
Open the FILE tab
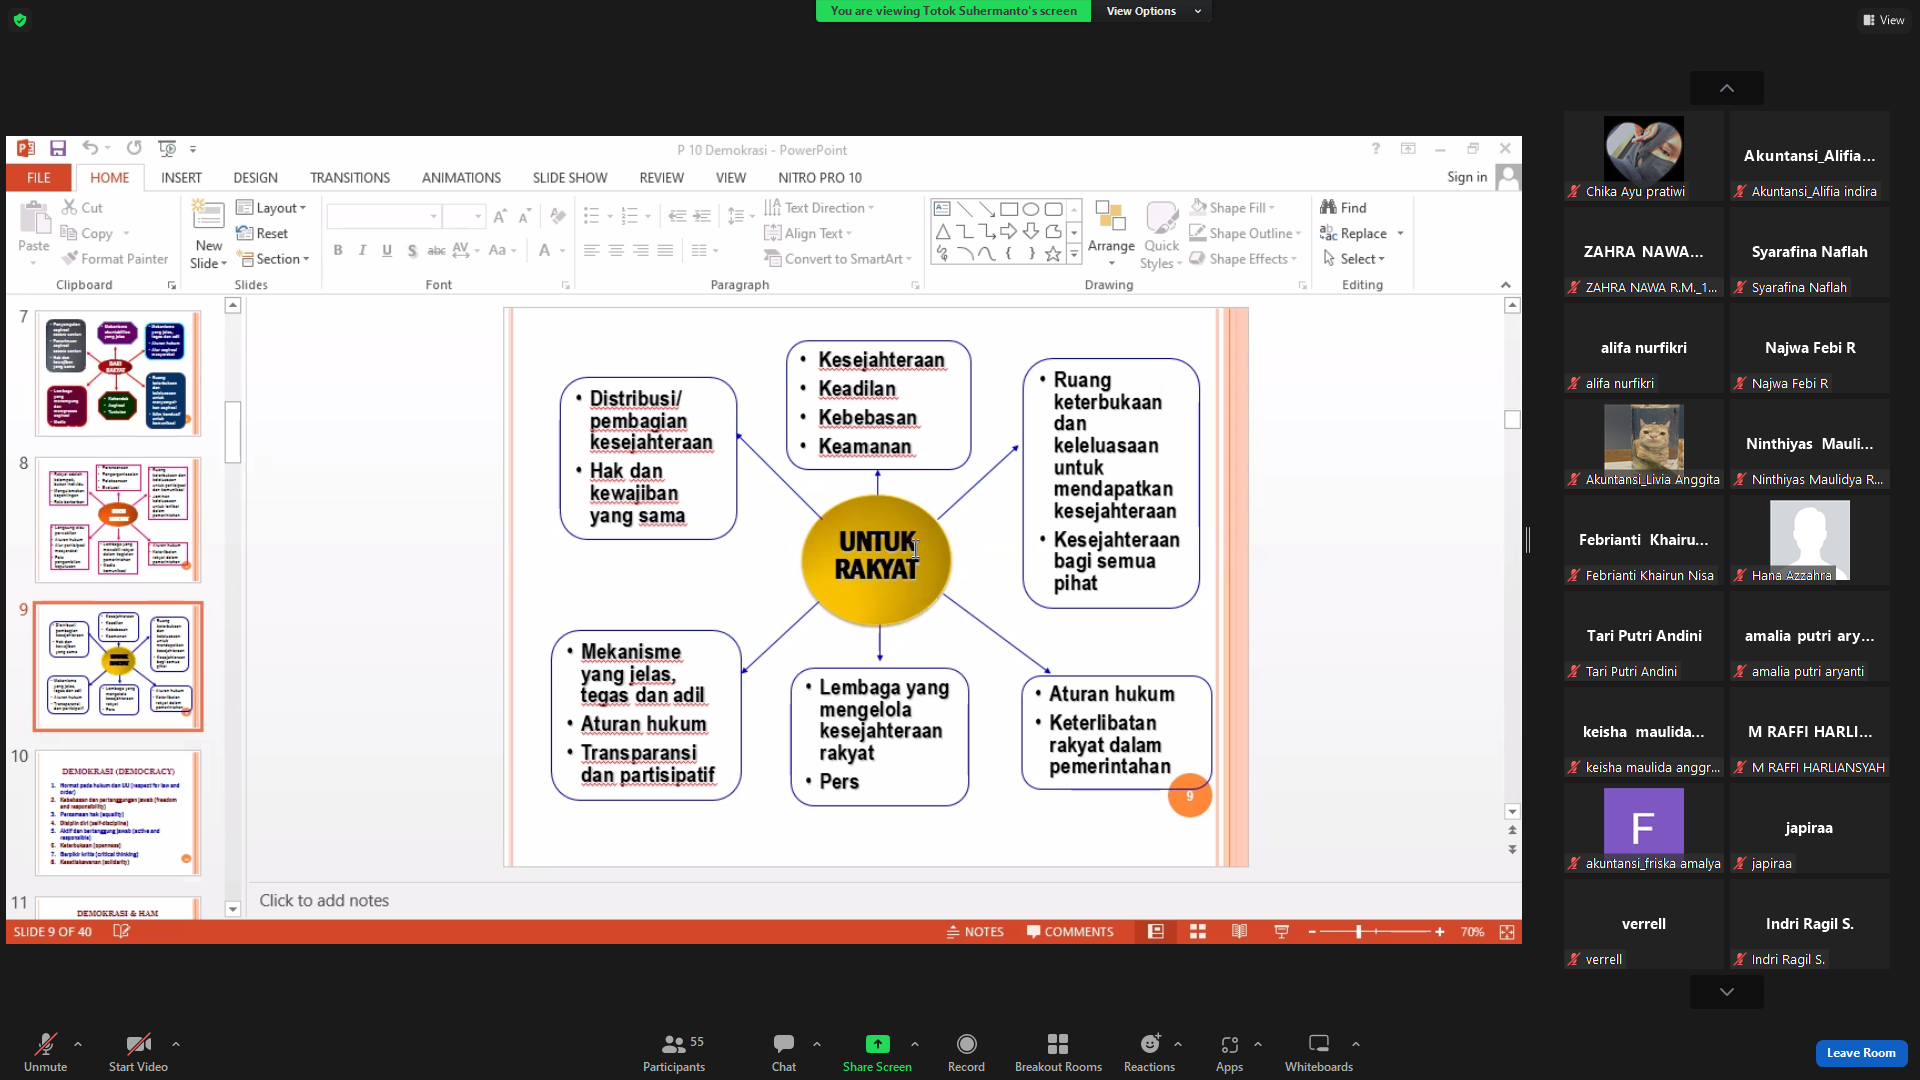pos(39,178)
